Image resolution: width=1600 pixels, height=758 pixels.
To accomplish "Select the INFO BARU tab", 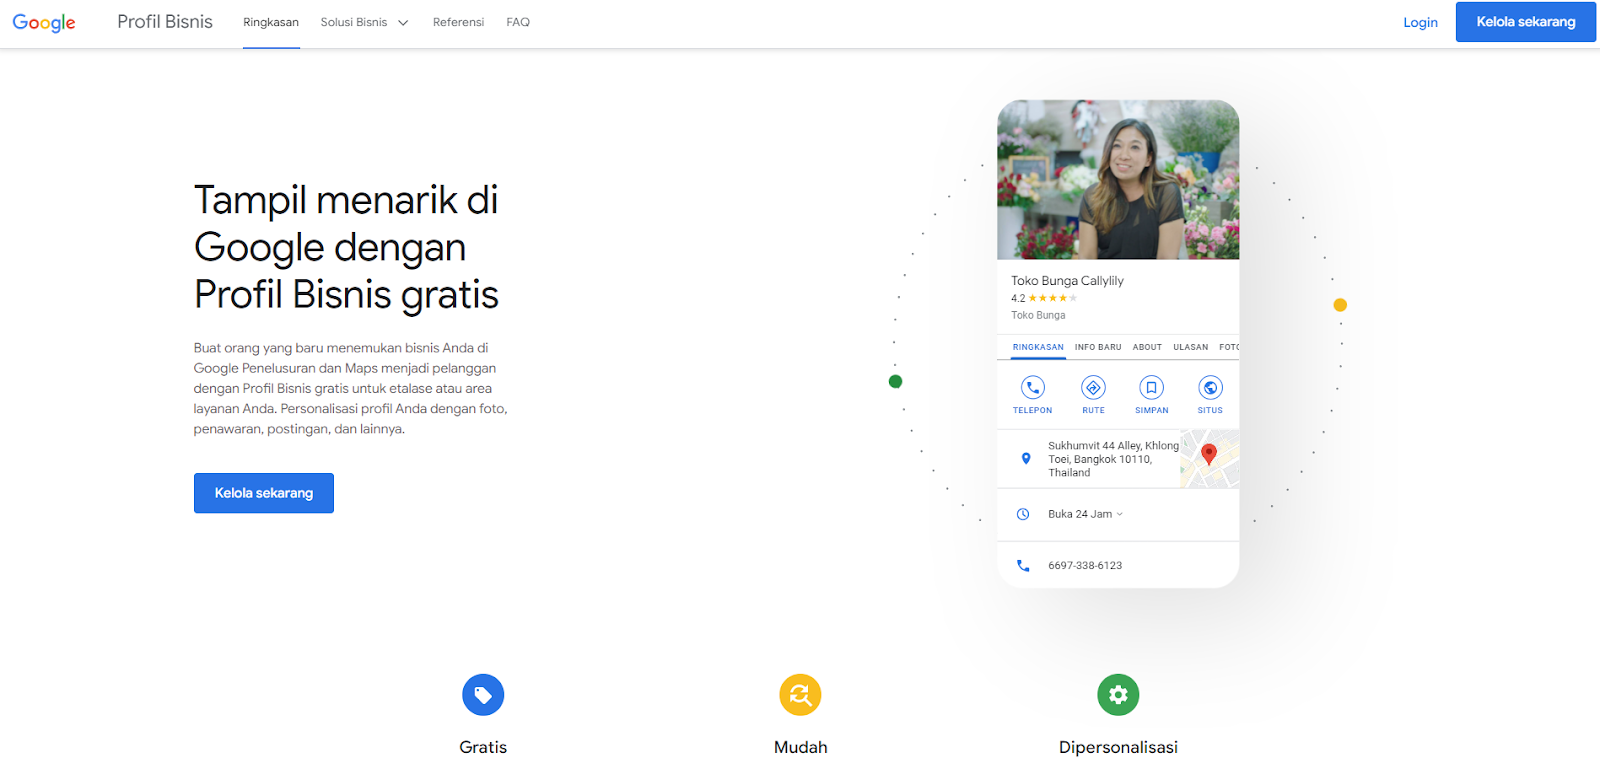I will coord(1098,347).
